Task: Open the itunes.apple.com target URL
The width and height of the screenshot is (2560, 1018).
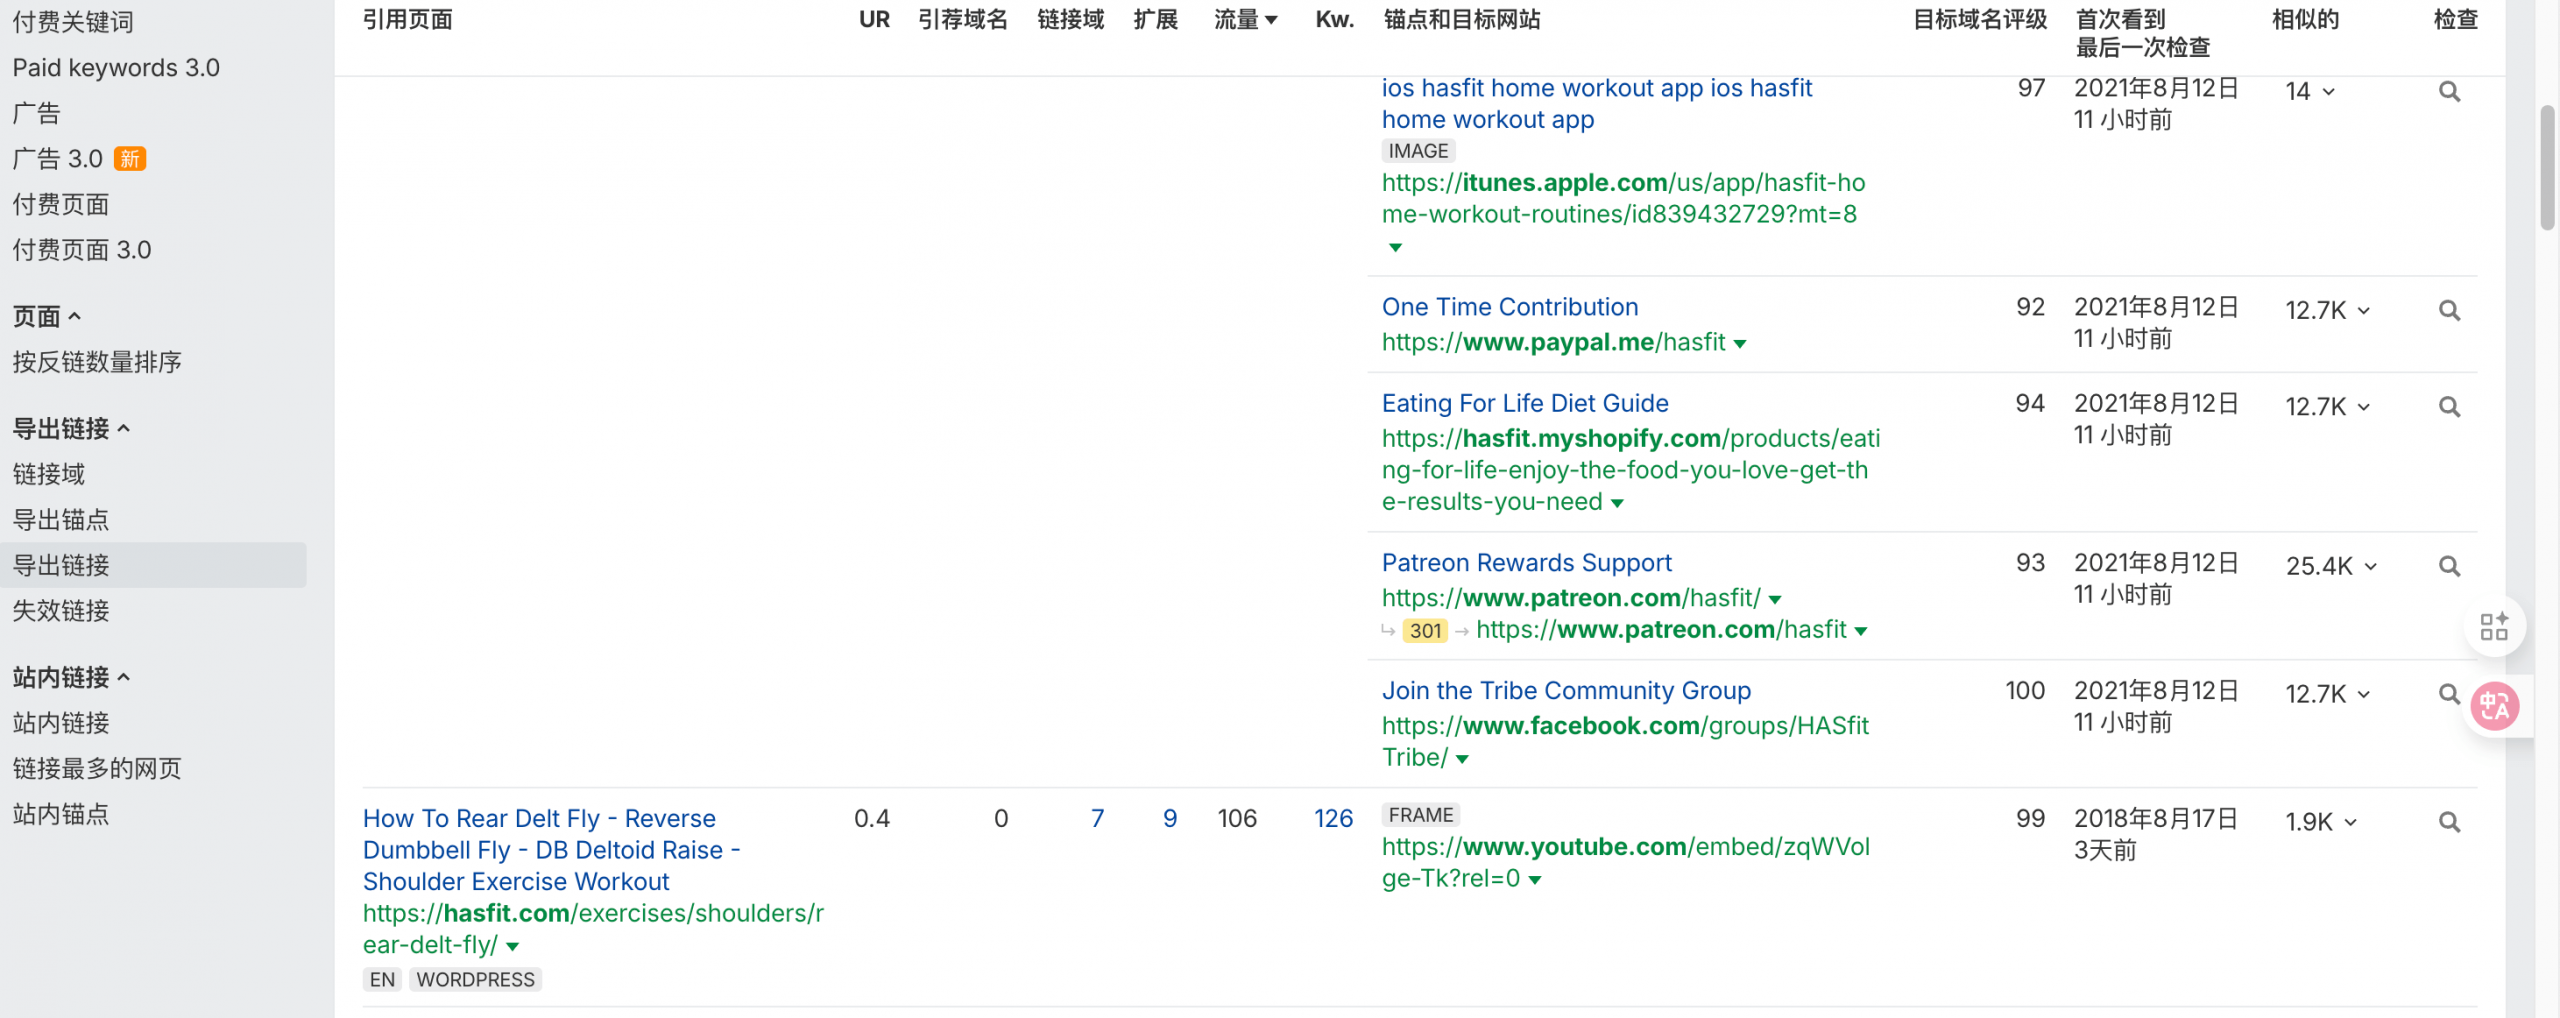Action: coord(1623,199)
